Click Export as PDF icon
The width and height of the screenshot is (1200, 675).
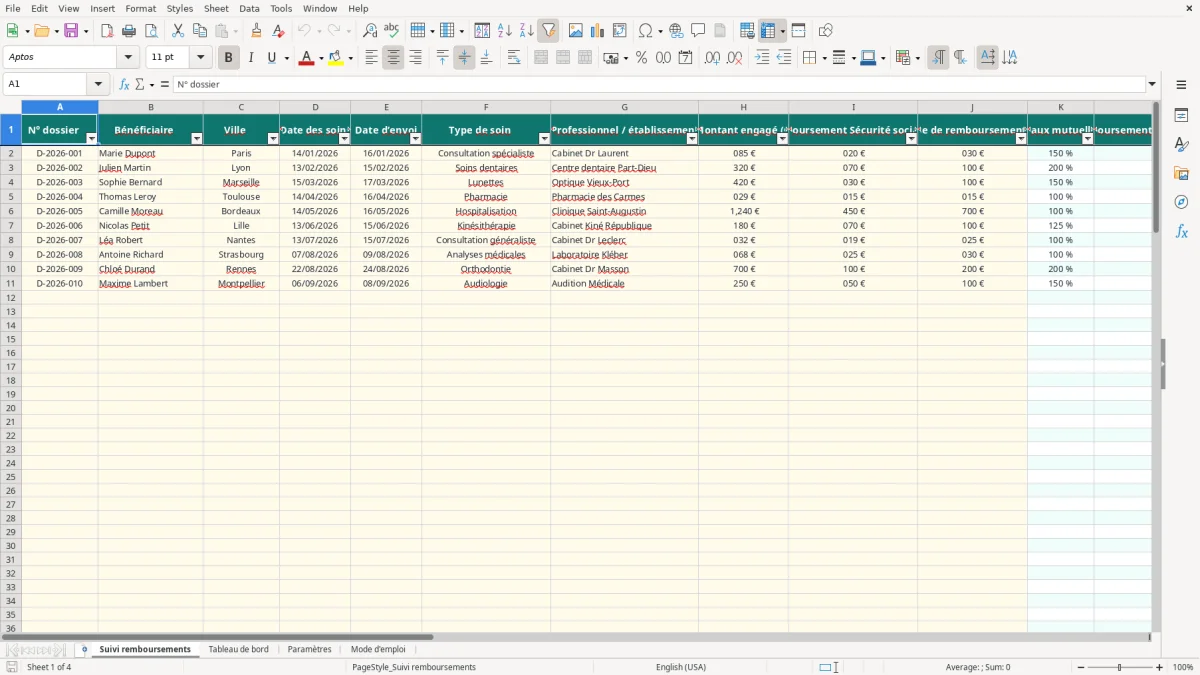coord(107,31)
